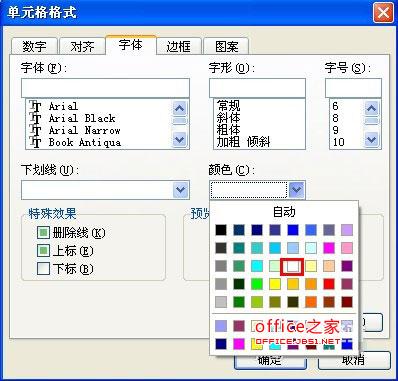Toggle the 上标 checkbox
This screenshot has height=381, width=398.
click(43, 251)
